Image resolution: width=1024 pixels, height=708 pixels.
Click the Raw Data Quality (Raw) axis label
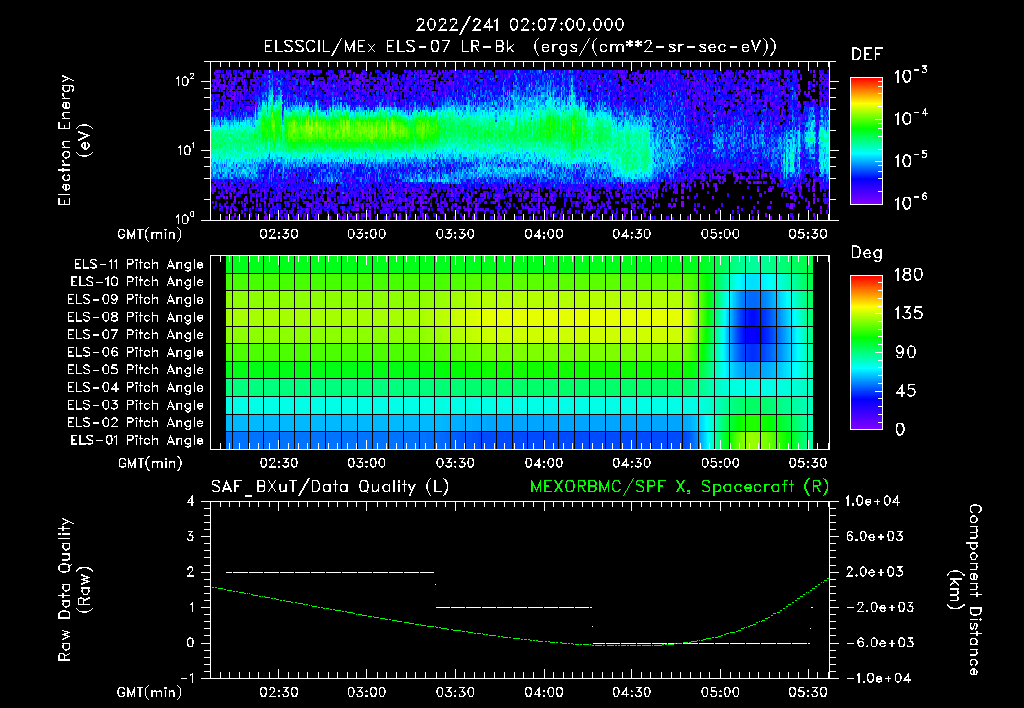click(x=74, y=589)
